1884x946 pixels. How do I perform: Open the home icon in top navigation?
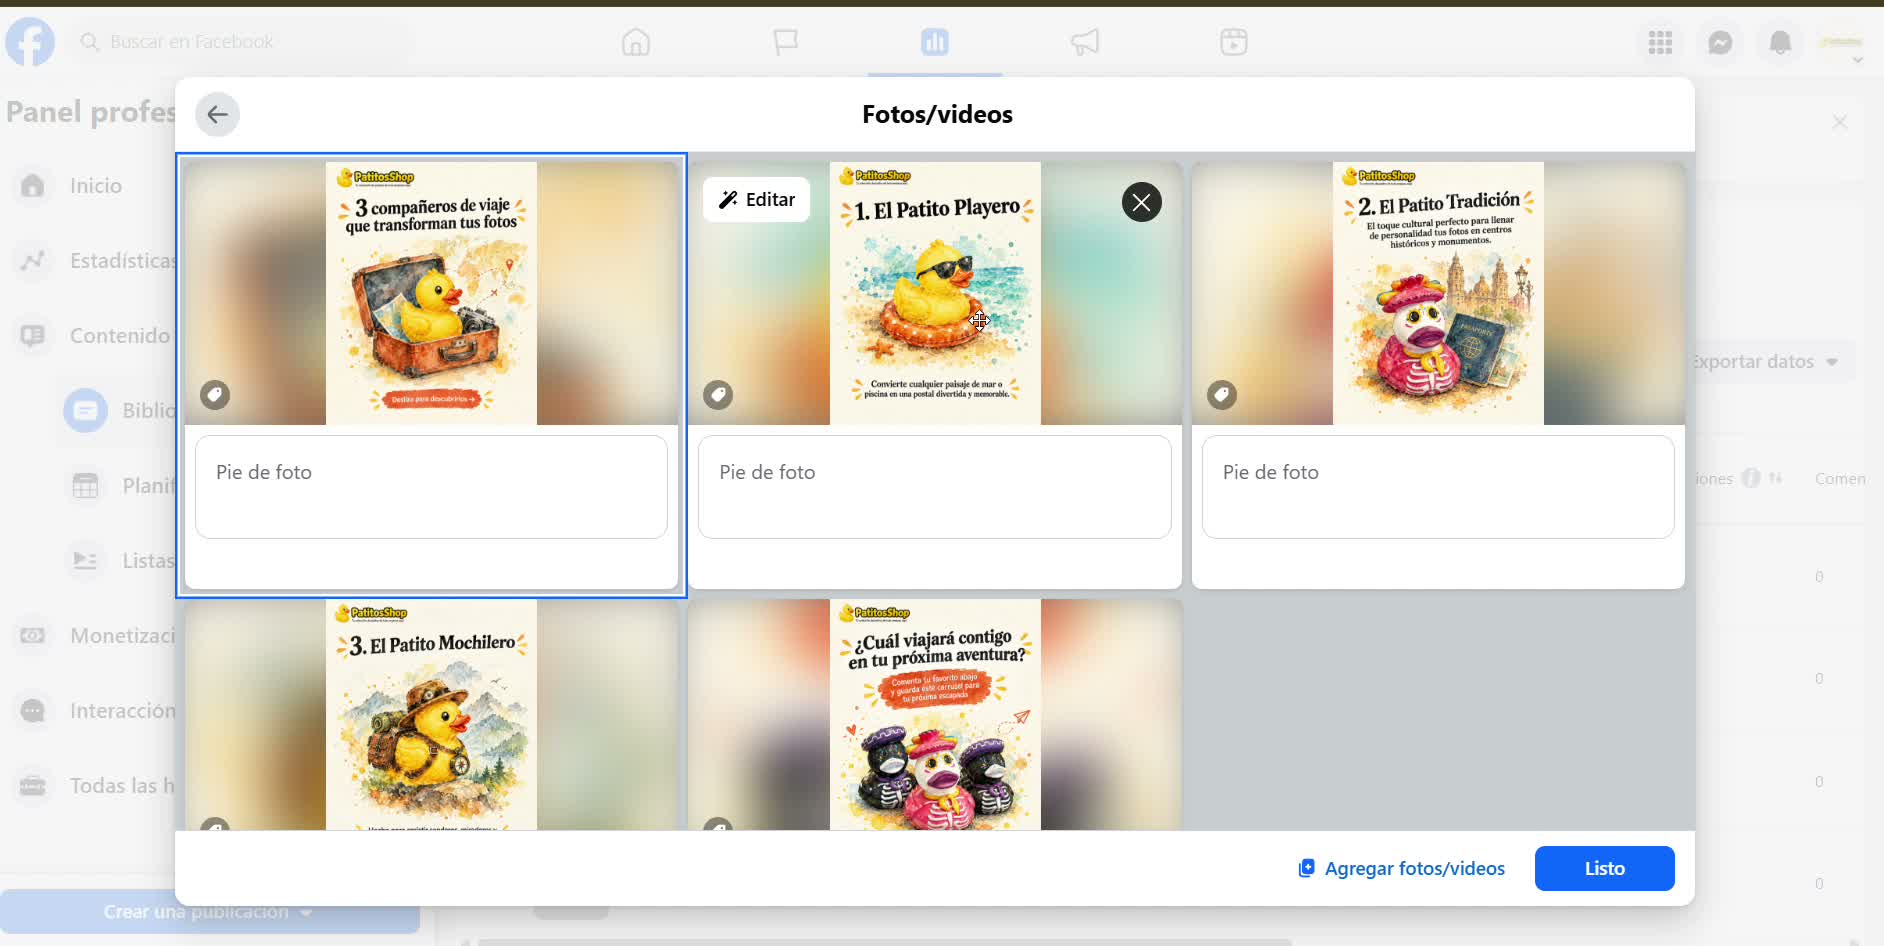point(636,42)
